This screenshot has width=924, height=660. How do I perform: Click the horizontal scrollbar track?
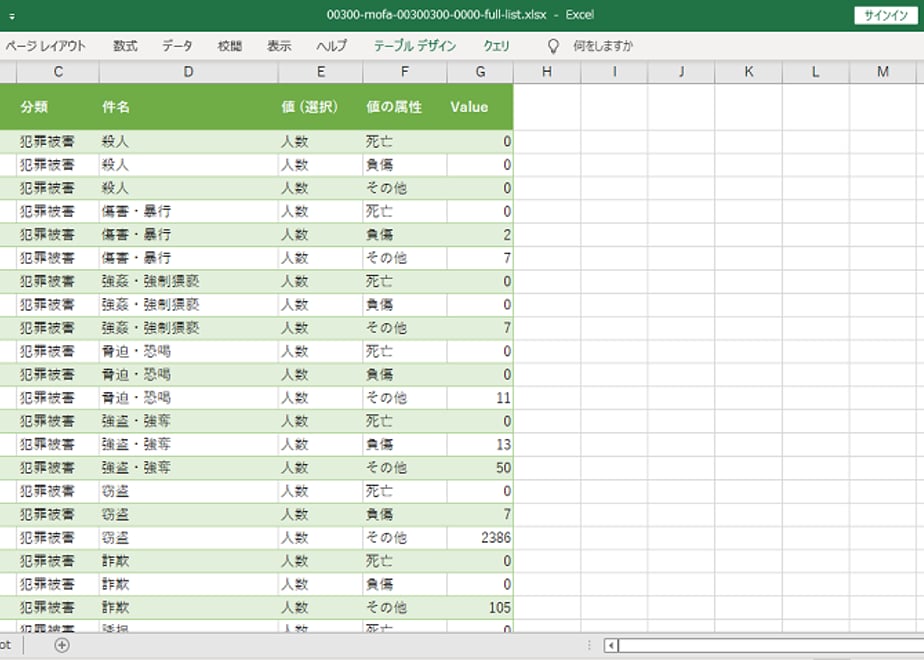771,646
